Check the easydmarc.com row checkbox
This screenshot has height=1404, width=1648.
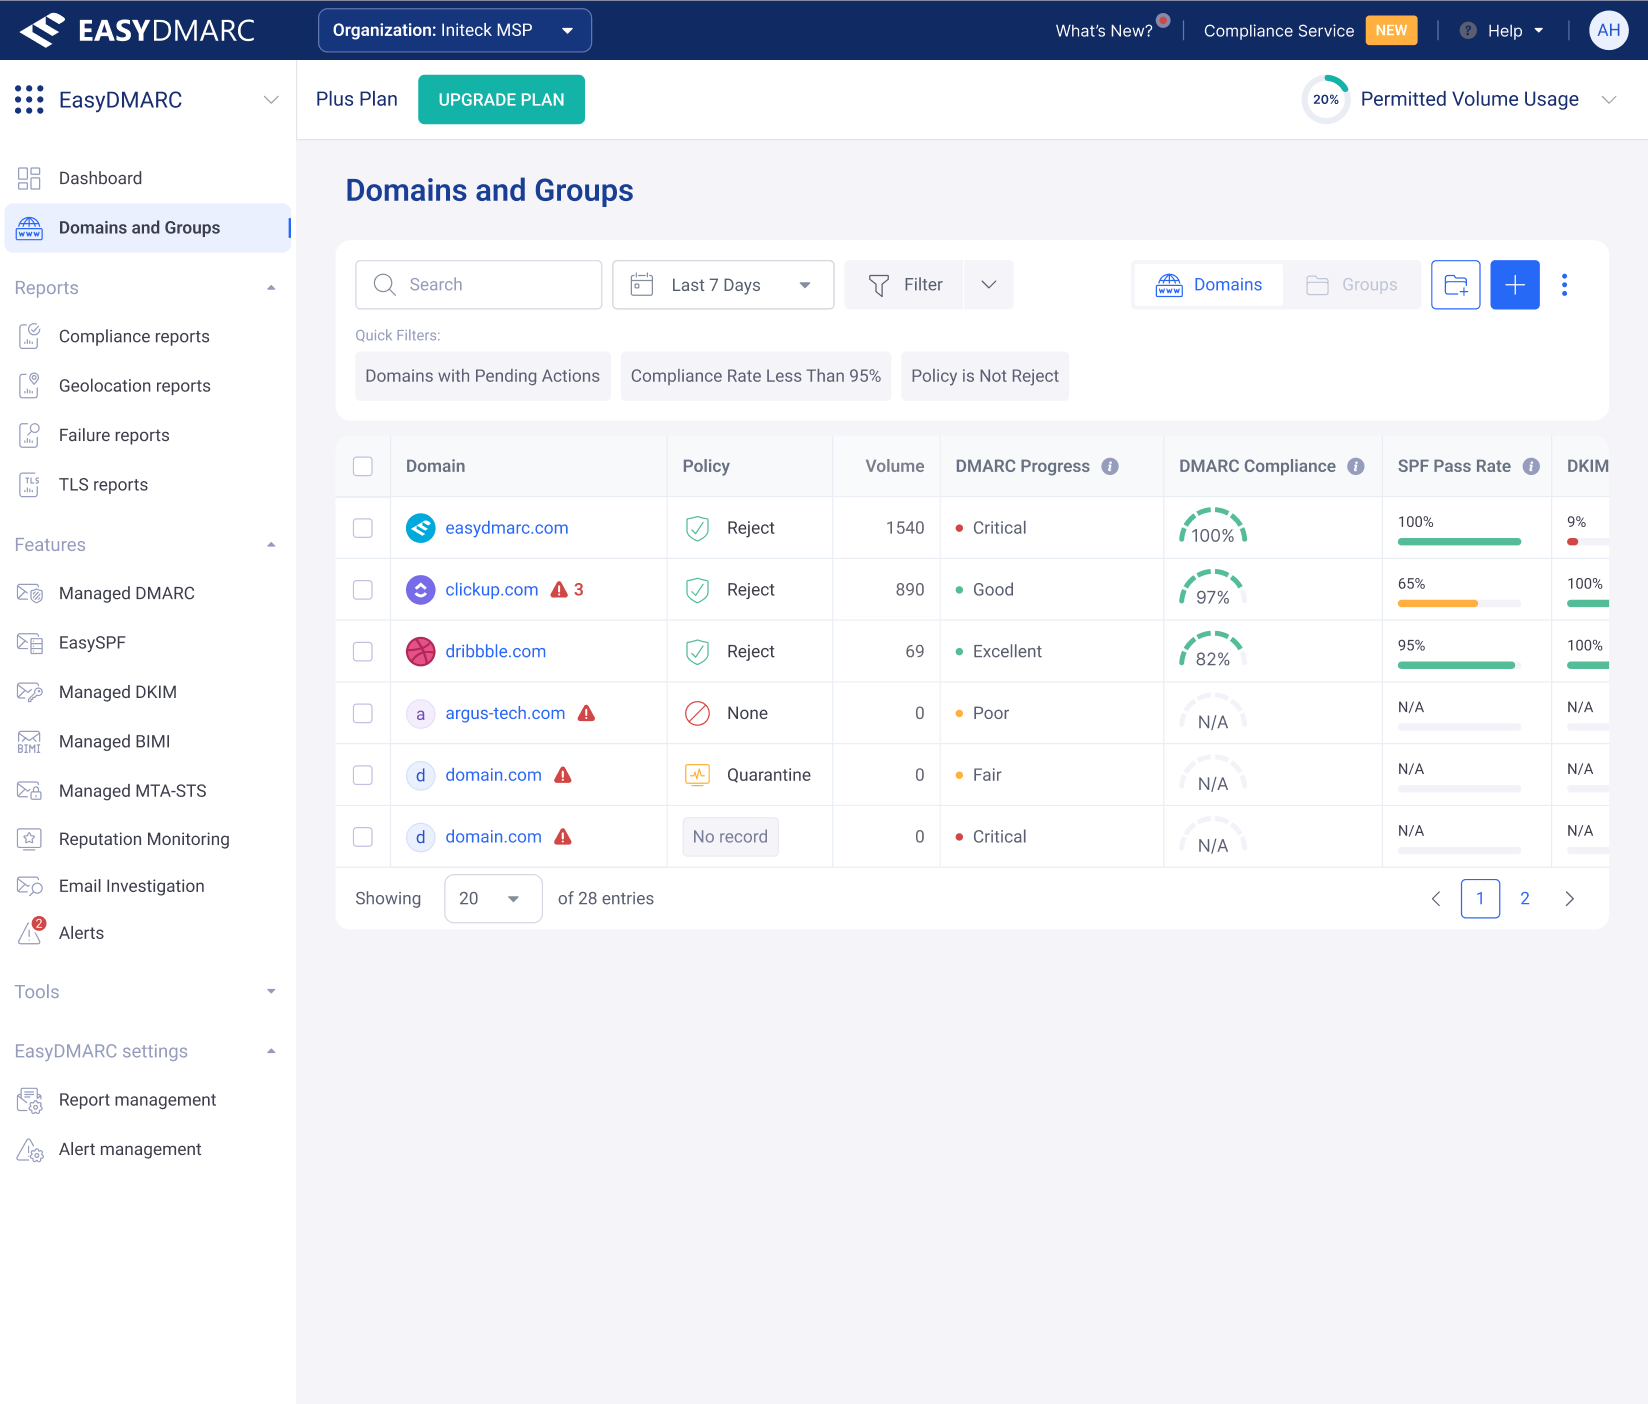pos(363,528)
